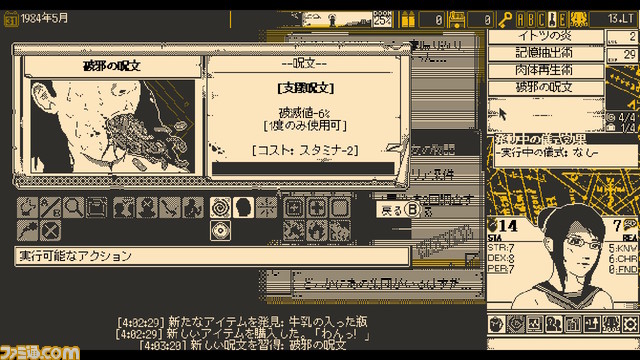Click the stamina value 14
Screen dimensions: 640x360
(507, 226)
